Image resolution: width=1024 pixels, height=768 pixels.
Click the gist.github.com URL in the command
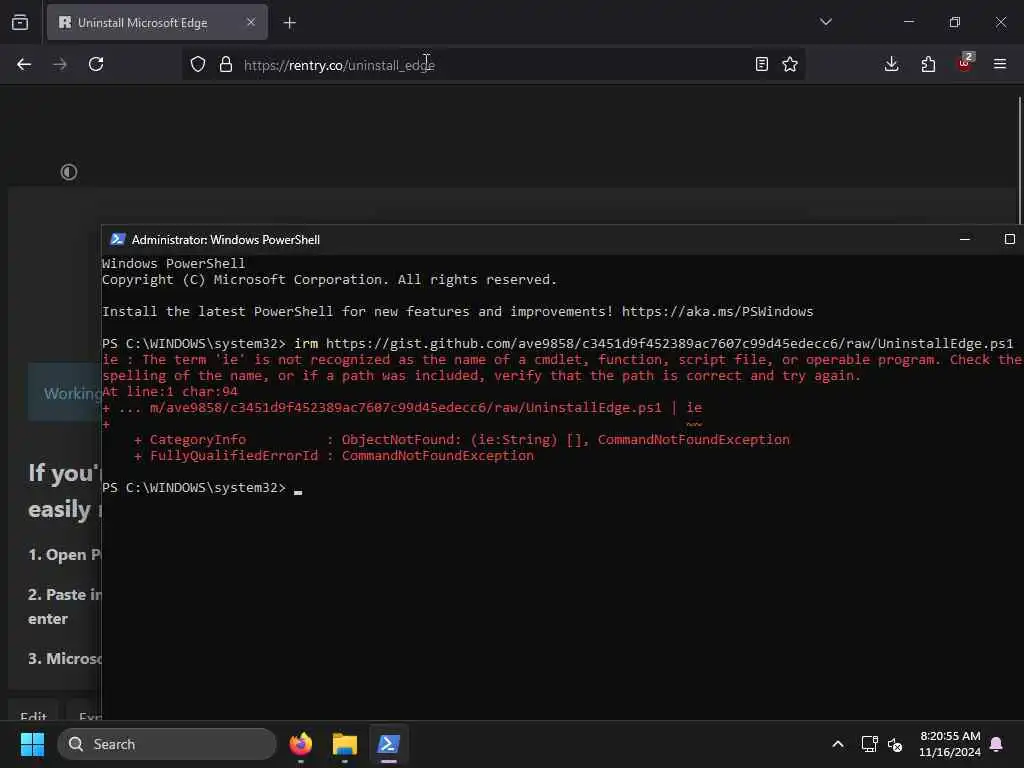click(669, 344)
